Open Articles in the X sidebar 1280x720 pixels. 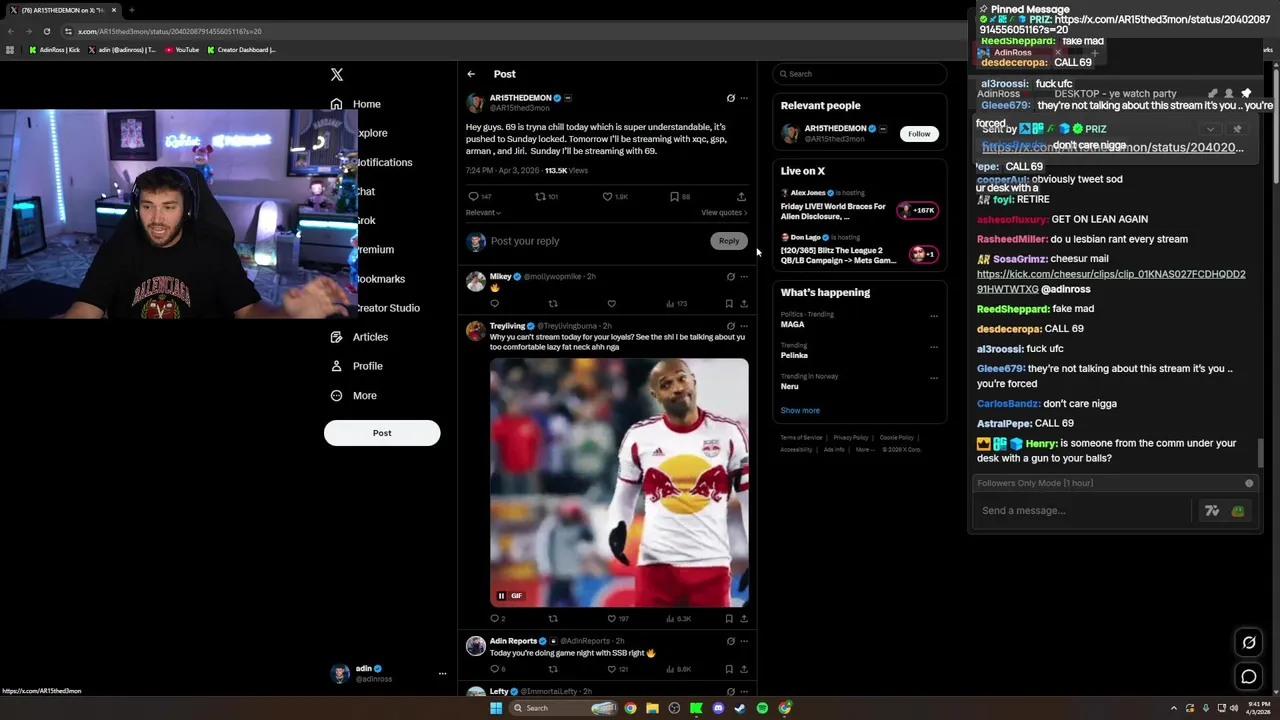pos(359,337)
